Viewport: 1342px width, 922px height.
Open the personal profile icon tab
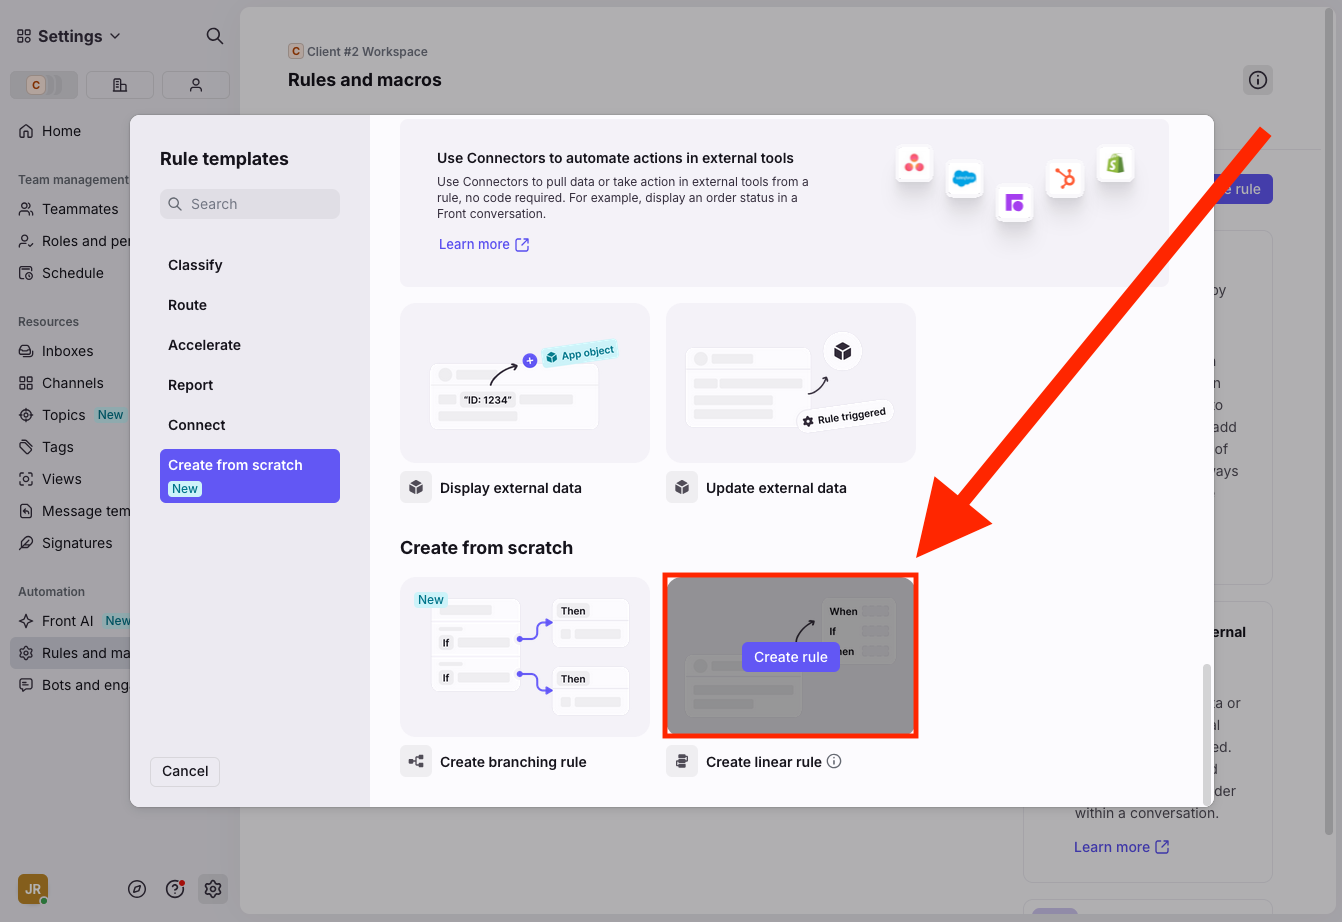click(196, 85)
